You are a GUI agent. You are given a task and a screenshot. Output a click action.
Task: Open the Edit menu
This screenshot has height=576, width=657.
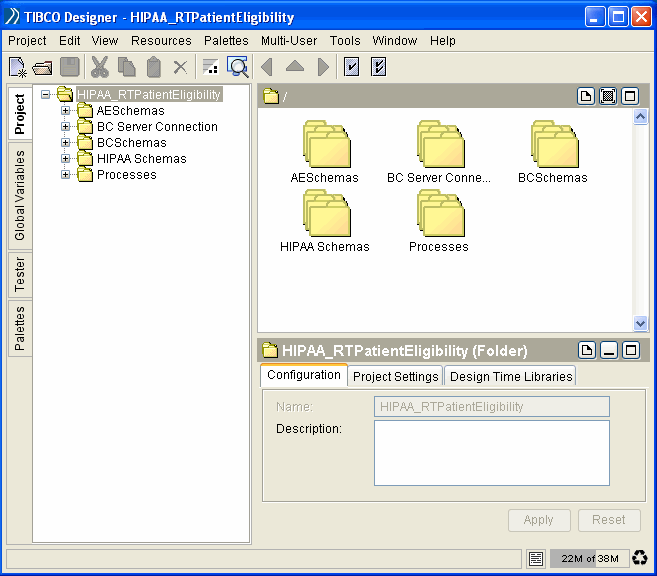pyautogui.click(x=70, y=41)
